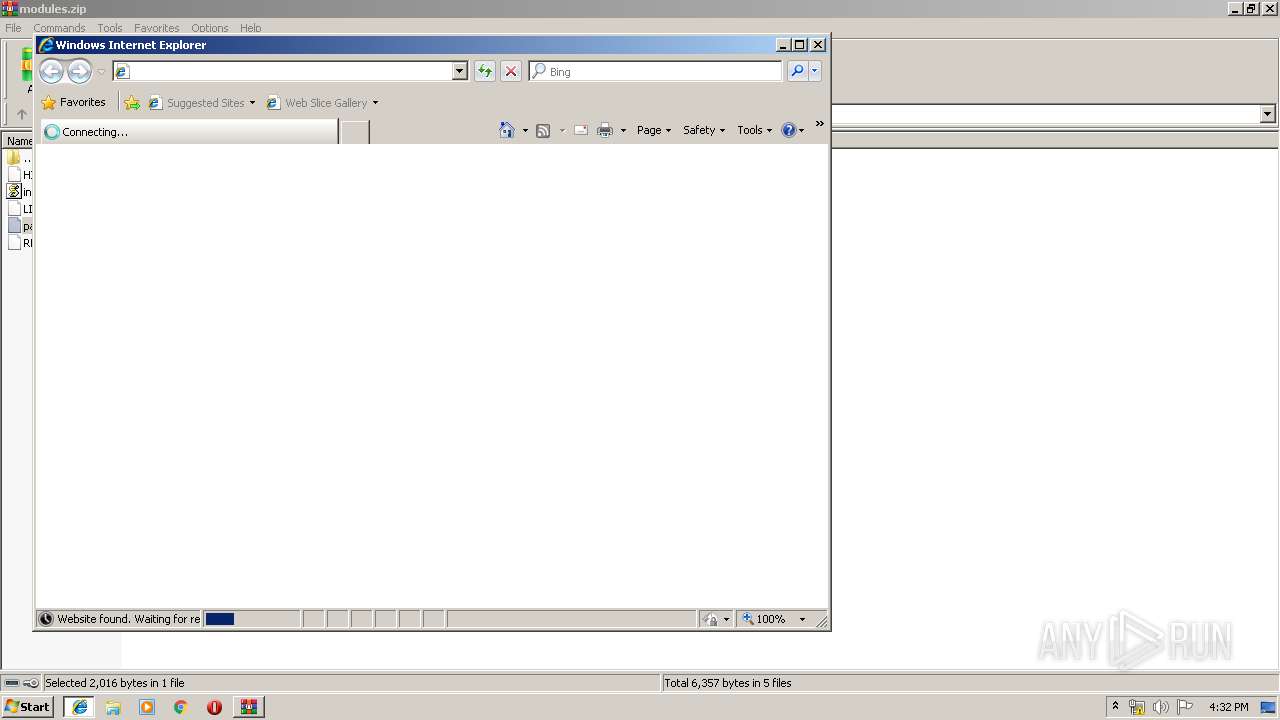Click the Action Center flag tray icon

(1184, 707)
